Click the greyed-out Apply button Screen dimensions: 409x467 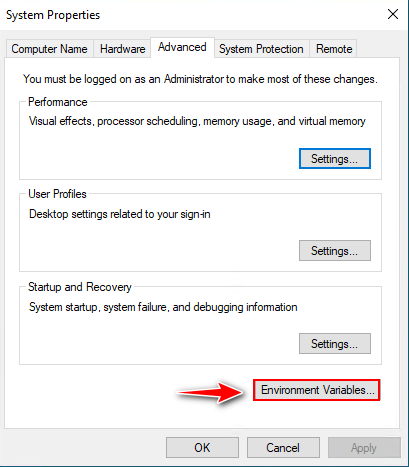[364, 448]
